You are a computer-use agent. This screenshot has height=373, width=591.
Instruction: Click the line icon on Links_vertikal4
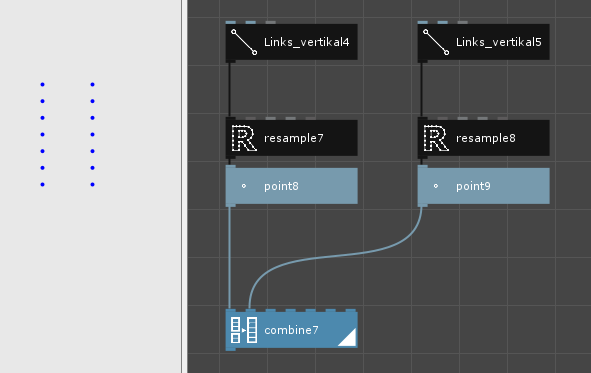[x=244, y=42]
